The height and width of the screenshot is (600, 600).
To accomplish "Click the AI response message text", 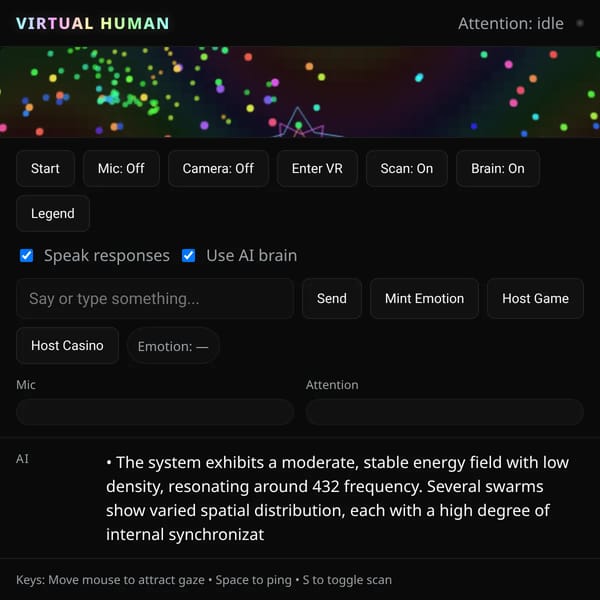I will pyautogui.click(x=338, y=498).
